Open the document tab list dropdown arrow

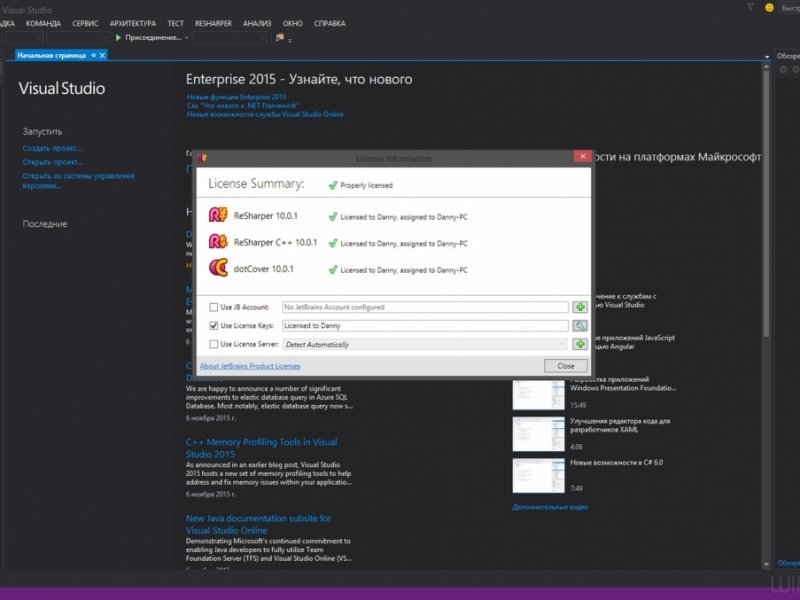click(766, 57)
